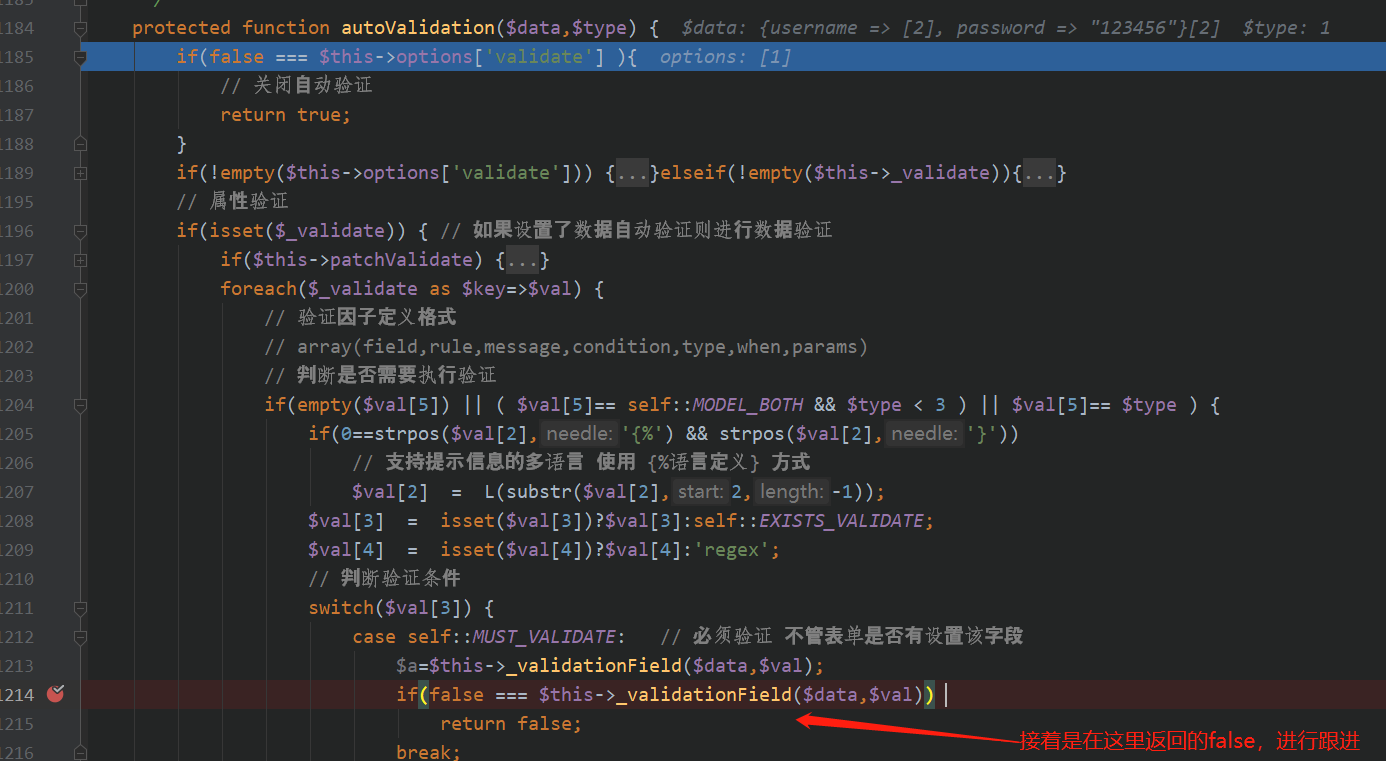
Task: Expand the folded block at line 1189
Action: click(x=80, y=173)
